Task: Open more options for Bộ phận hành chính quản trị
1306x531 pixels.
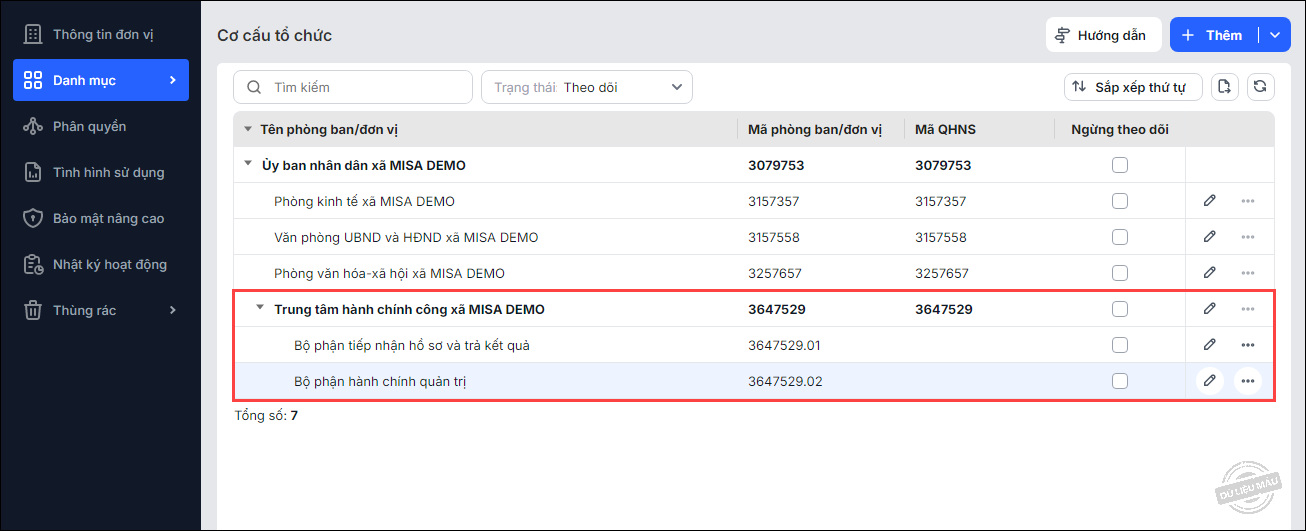Action: [1247, 381]
